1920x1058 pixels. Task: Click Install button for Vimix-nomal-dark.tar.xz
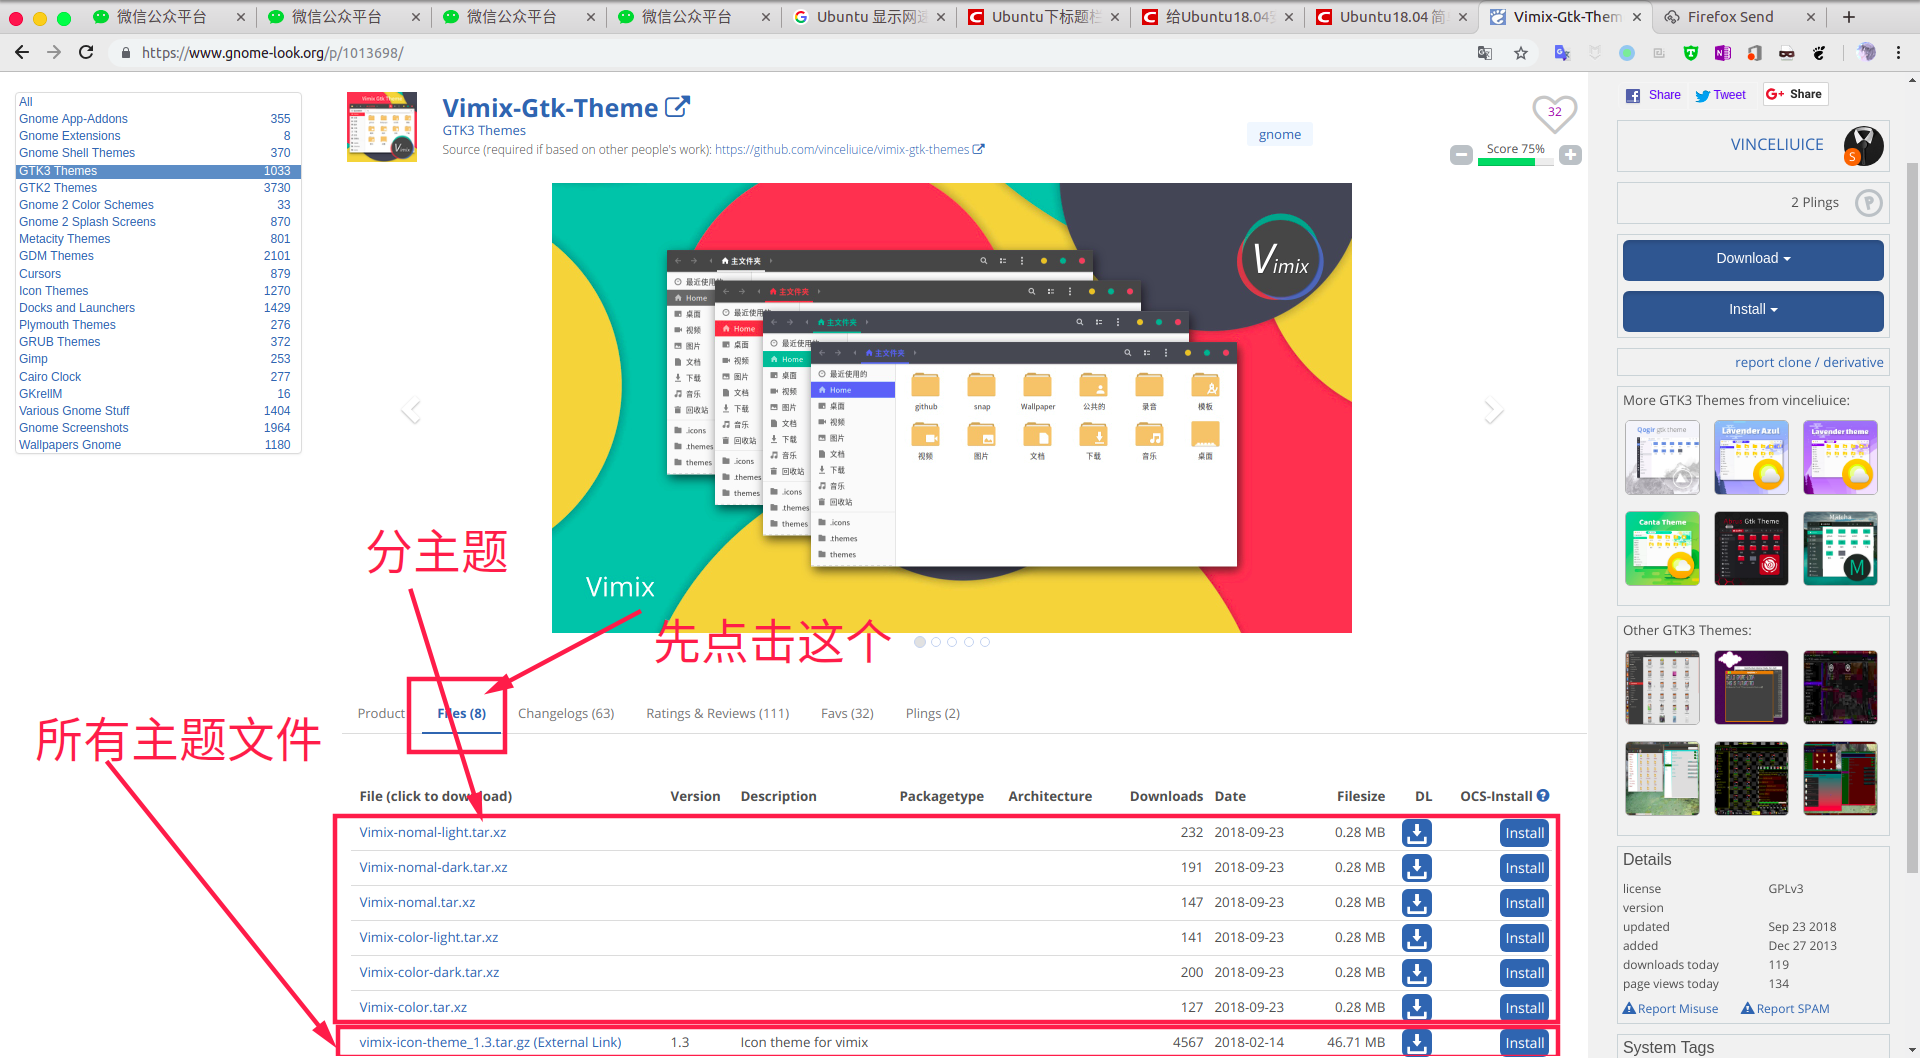coord(1524,868)
